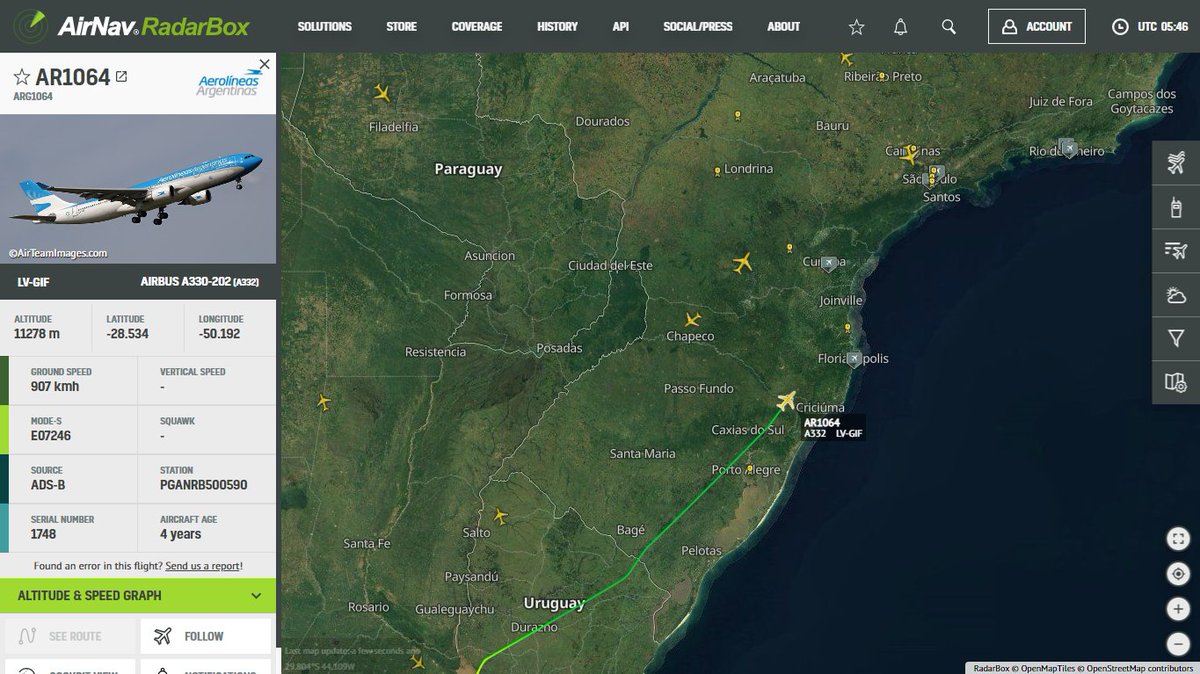The height and width of the screenshot is (674, 1200).
Task: Open the Social/Press menu item
Action: 698,27
